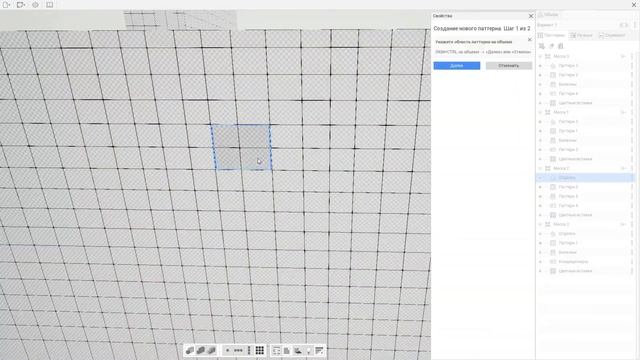Click the add icon on bottommost Место row

(x=623, y=224)
